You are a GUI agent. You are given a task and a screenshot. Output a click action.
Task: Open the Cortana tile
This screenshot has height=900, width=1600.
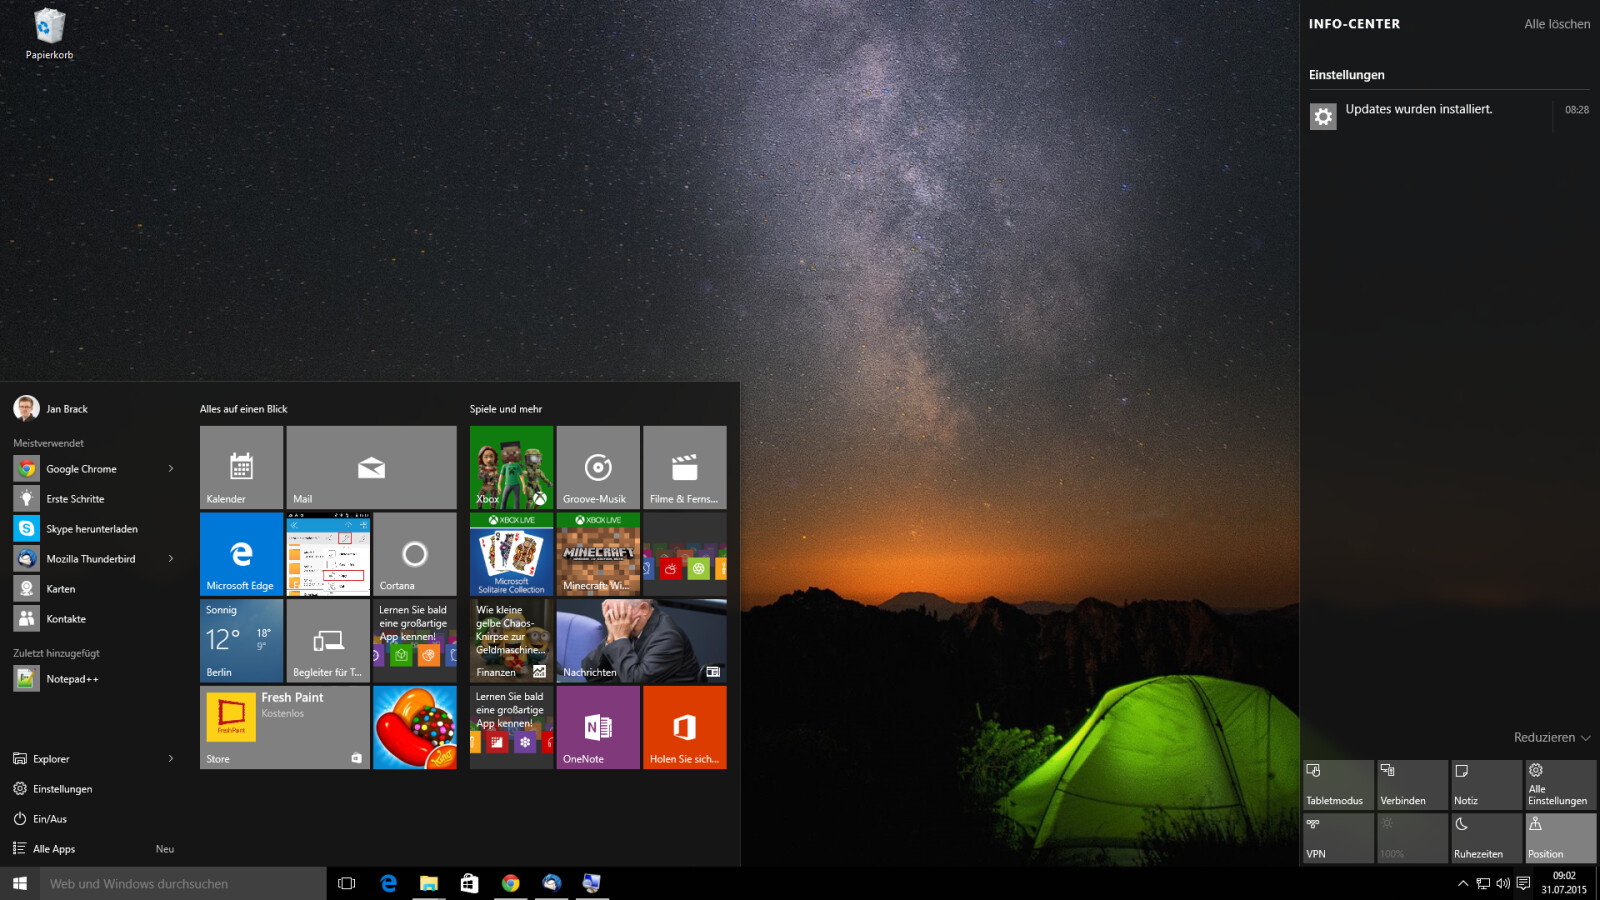point(414,554)
